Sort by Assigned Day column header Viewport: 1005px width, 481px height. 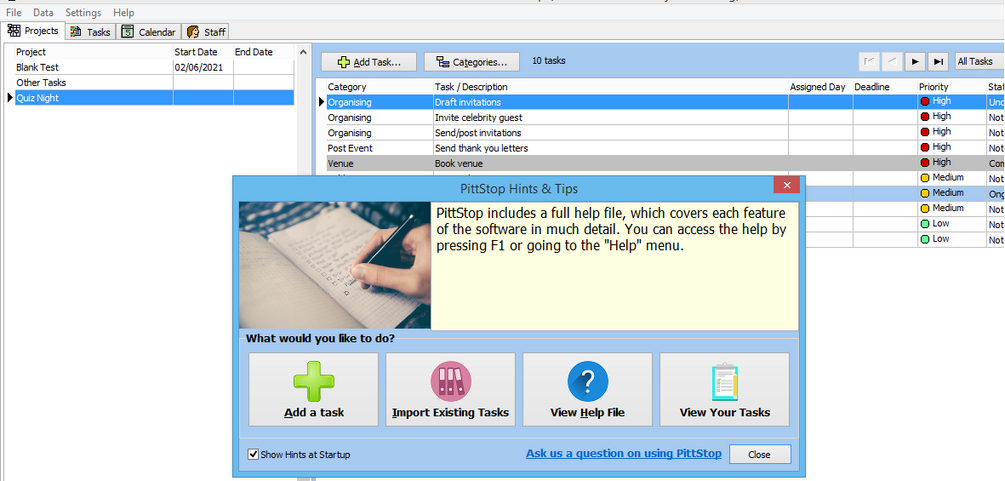pyautogui.click(x=820, y=87)
